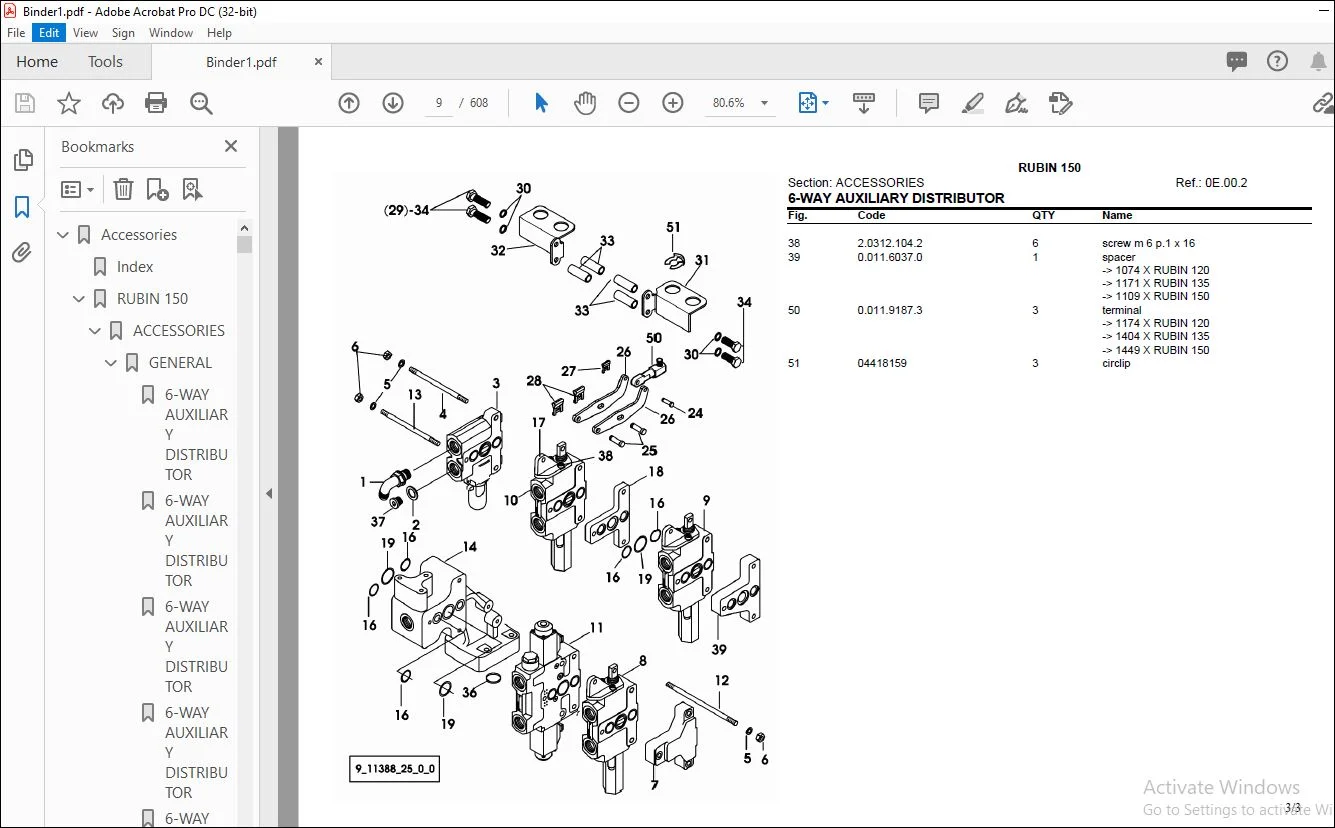Open the Fill and Sign pen tool
The image size is (1335, 828).
point(1016,103)
